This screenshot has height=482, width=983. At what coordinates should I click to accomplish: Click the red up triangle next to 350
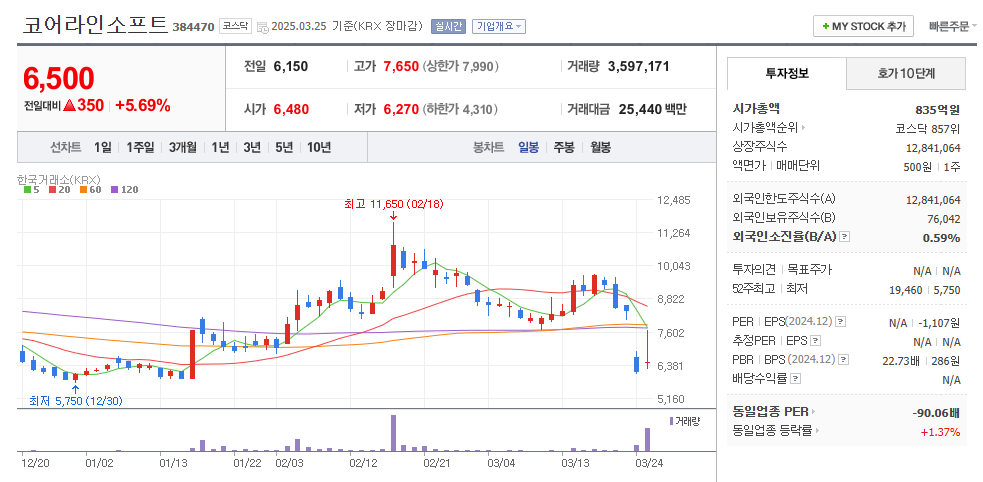click(x=69, y=105)
